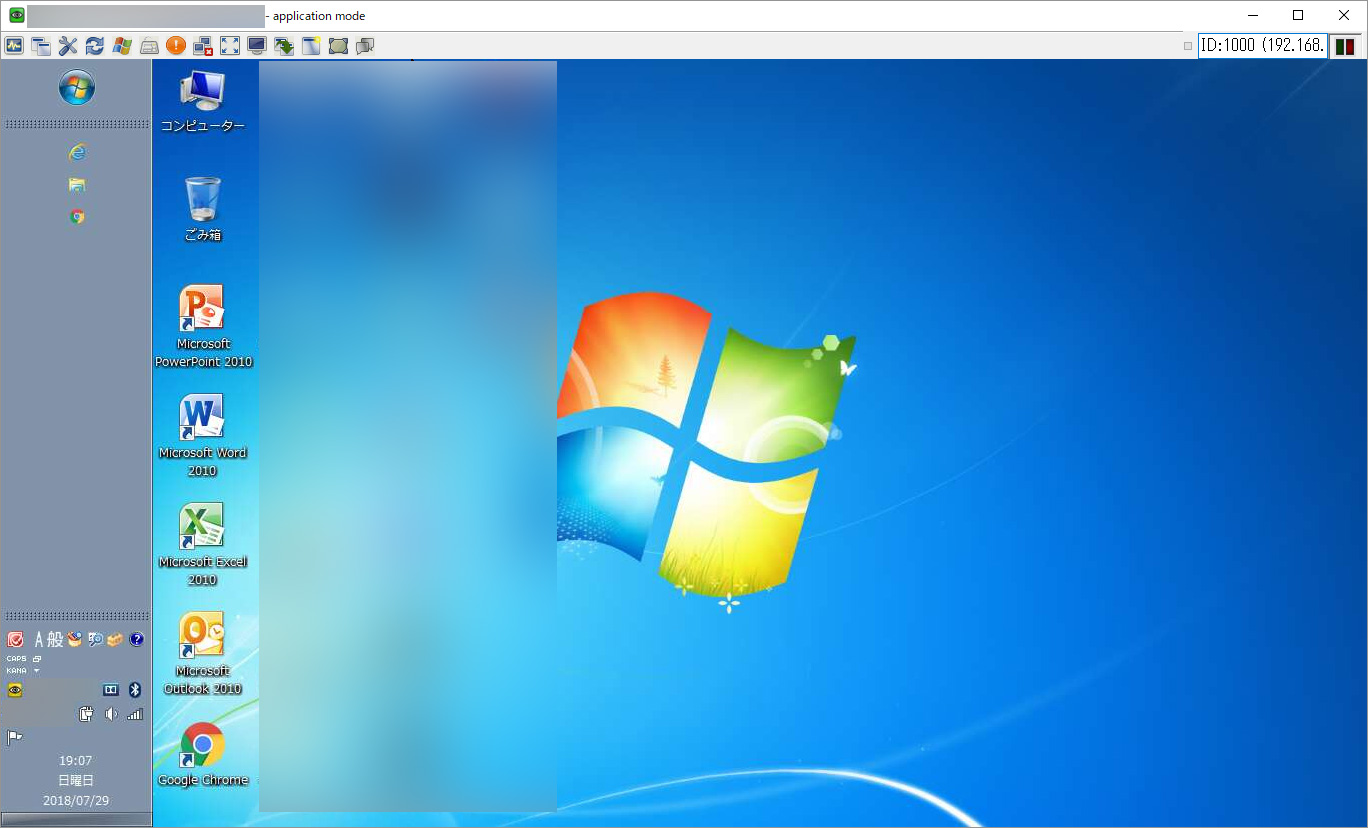Click the clock showing 19:07
The width and height of the screenshot is (1368, 828).
(x=76, y=761)
